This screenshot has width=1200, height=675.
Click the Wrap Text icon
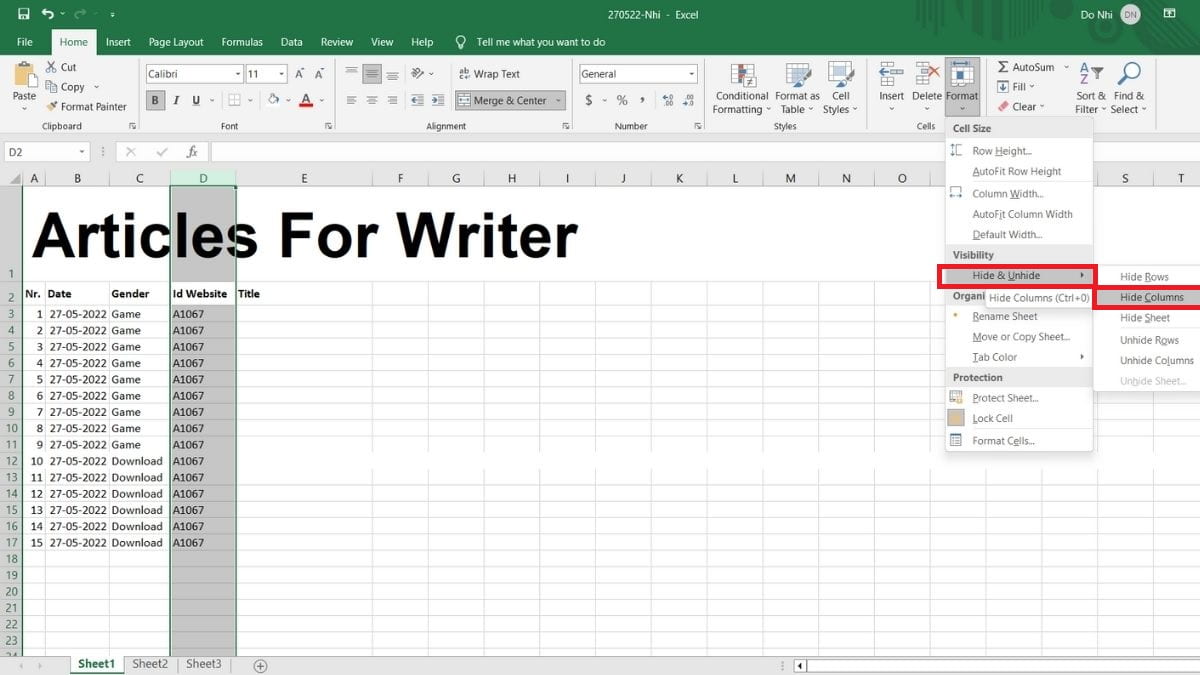point(489,73)
